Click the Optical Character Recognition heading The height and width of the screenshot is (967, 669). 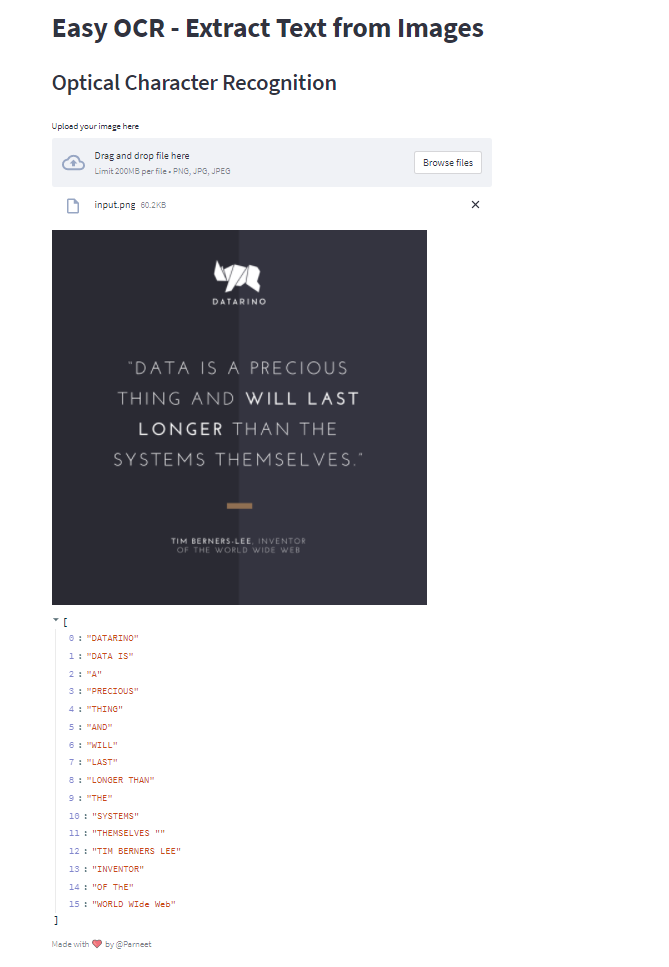(x=194, y=83)
